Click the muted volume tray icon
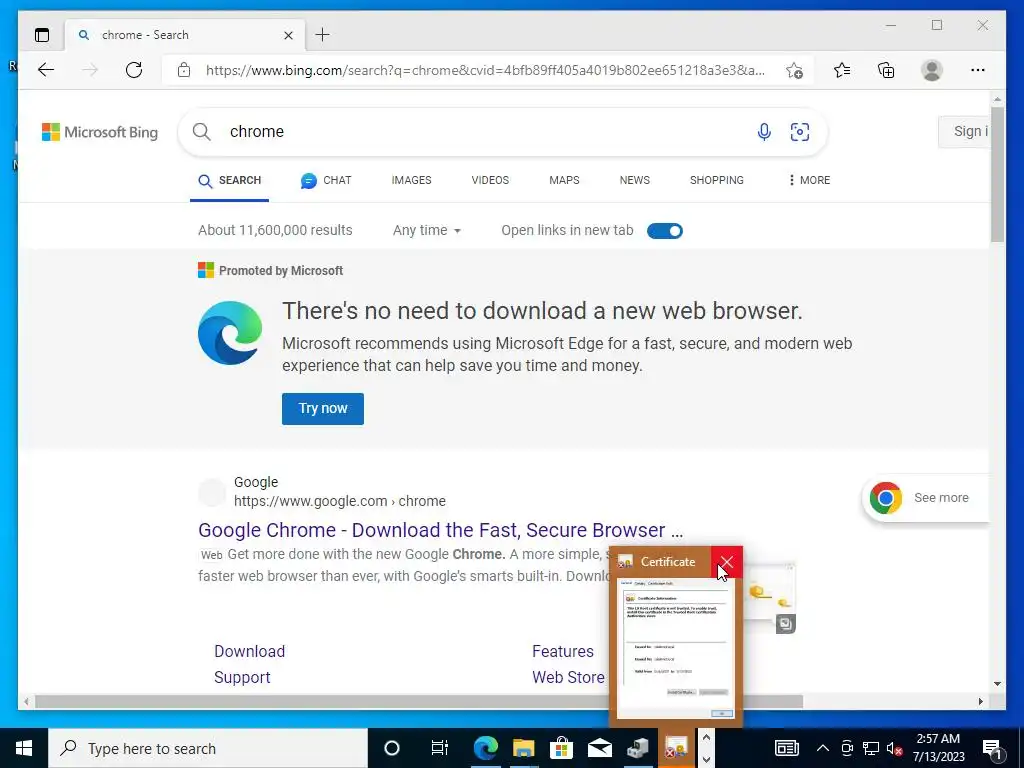The width and height of the screenshot is (1024, 768). (894, 748)
